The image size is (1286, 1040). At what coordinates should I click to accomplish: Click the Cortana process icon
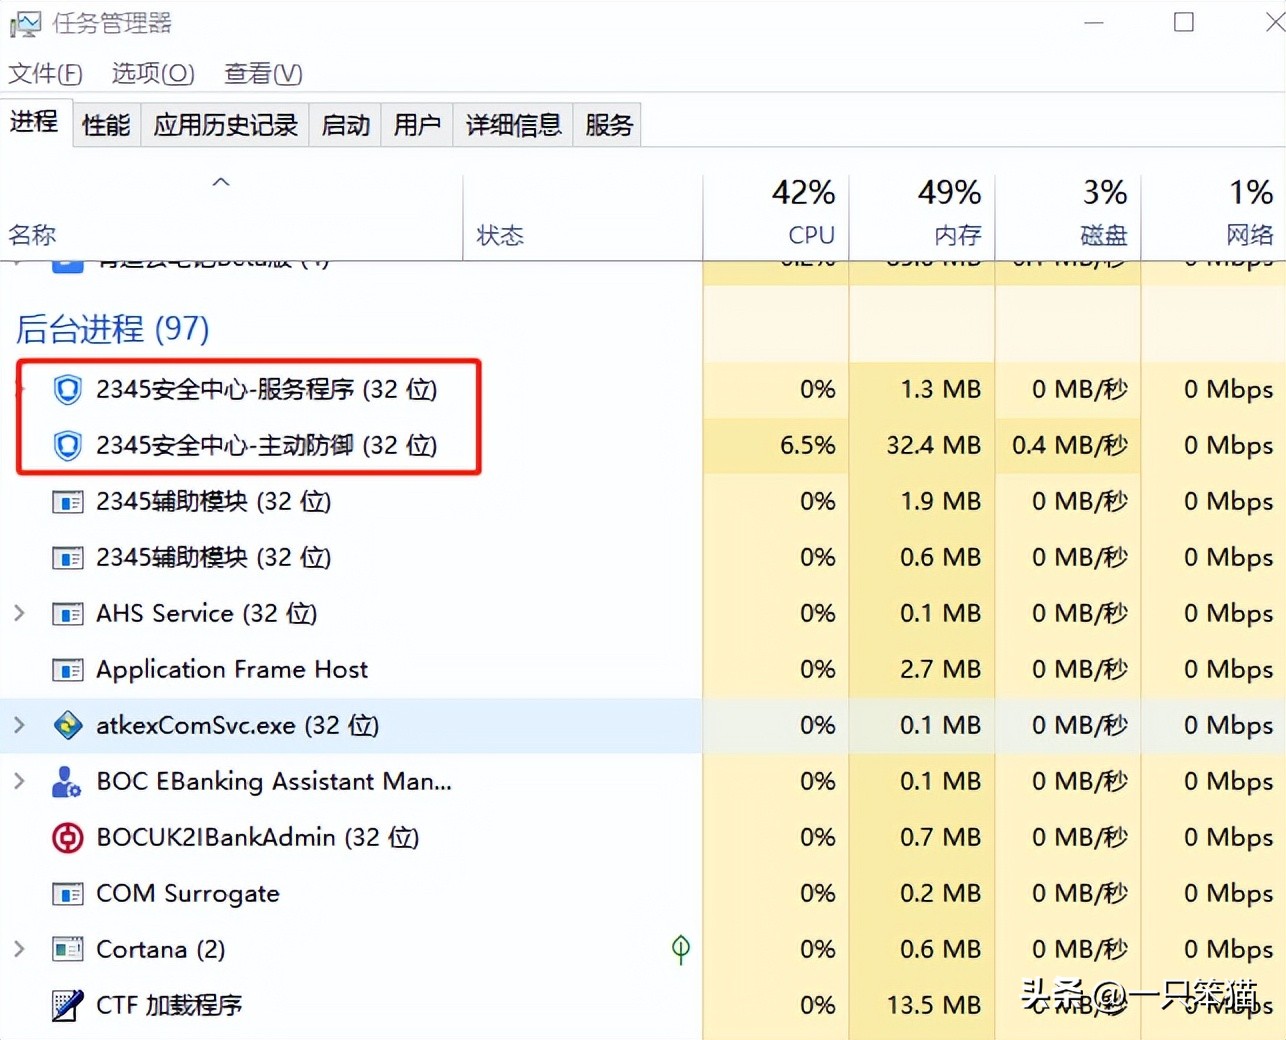(x=67, y=950)
